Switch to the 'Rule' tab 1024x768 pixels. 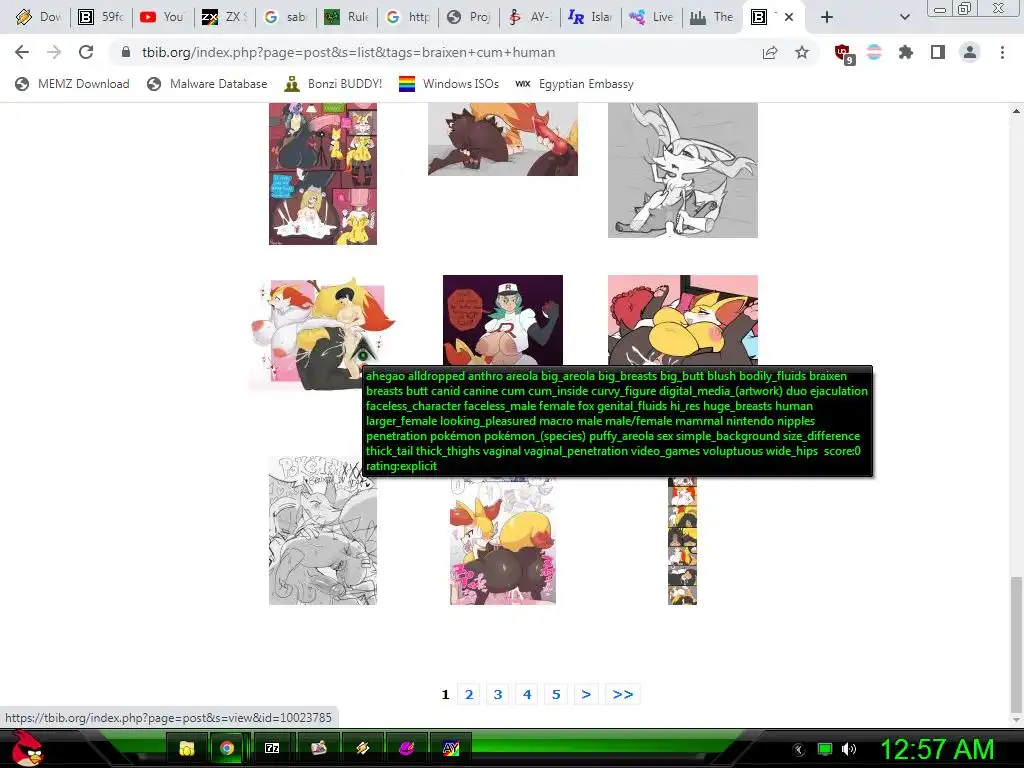coord(347,17)
